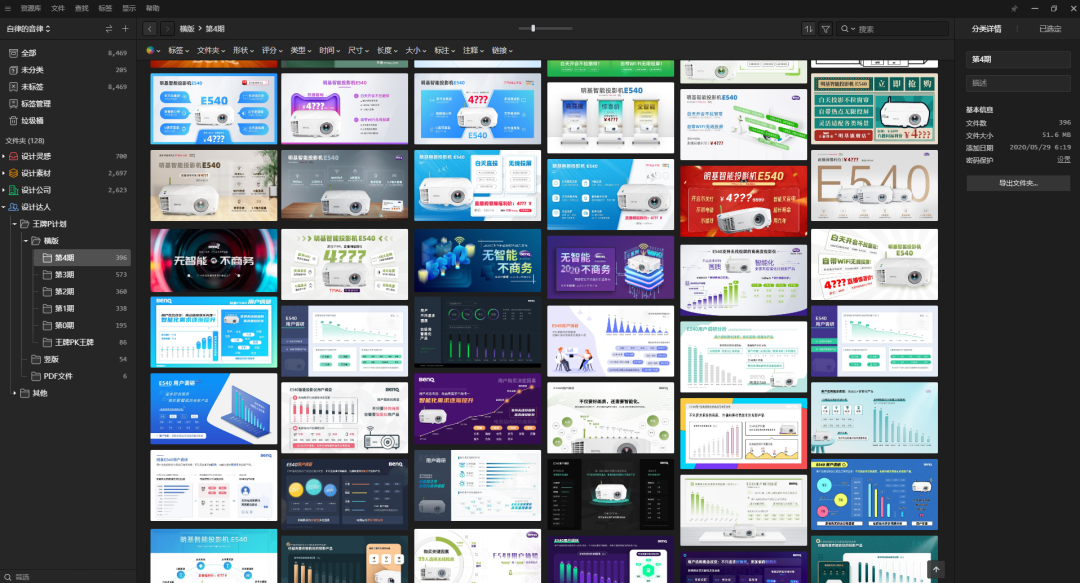Click the sidebar filter search icon
Viewport: 1080px width, 583px height.
click(x=8, y=577)
